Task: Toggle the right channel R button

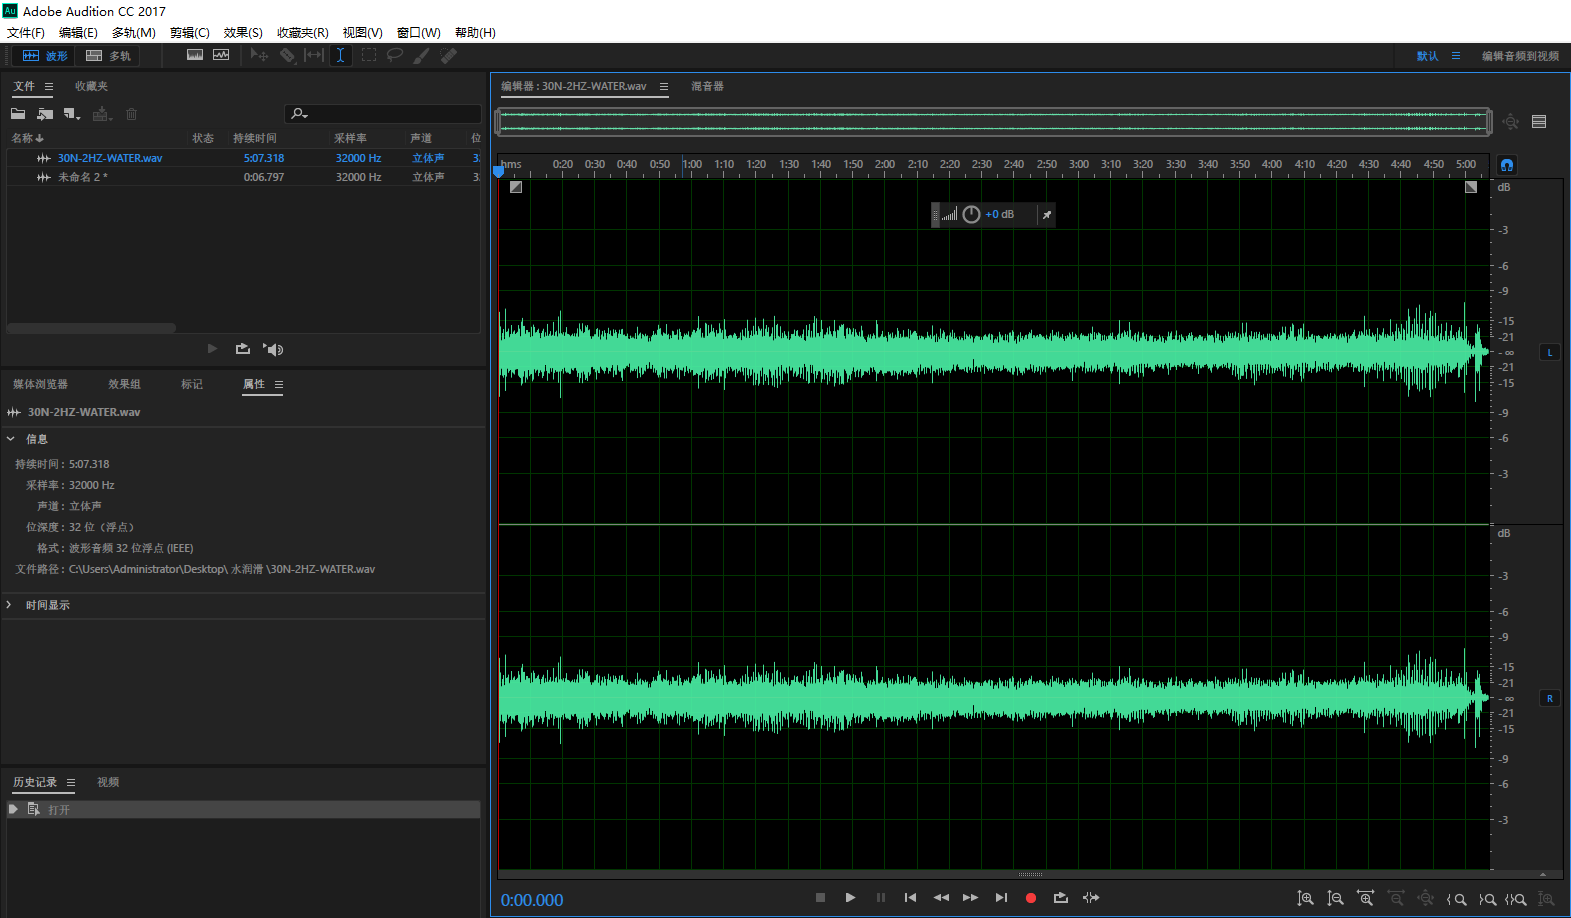Action: coord(1549,698)
